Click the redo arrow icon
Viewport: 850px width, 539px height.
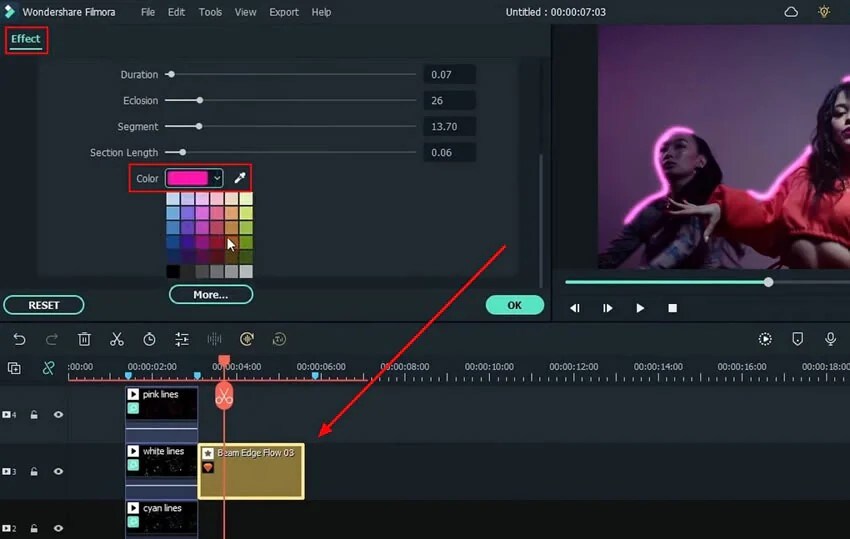click(x=52, y=339)
